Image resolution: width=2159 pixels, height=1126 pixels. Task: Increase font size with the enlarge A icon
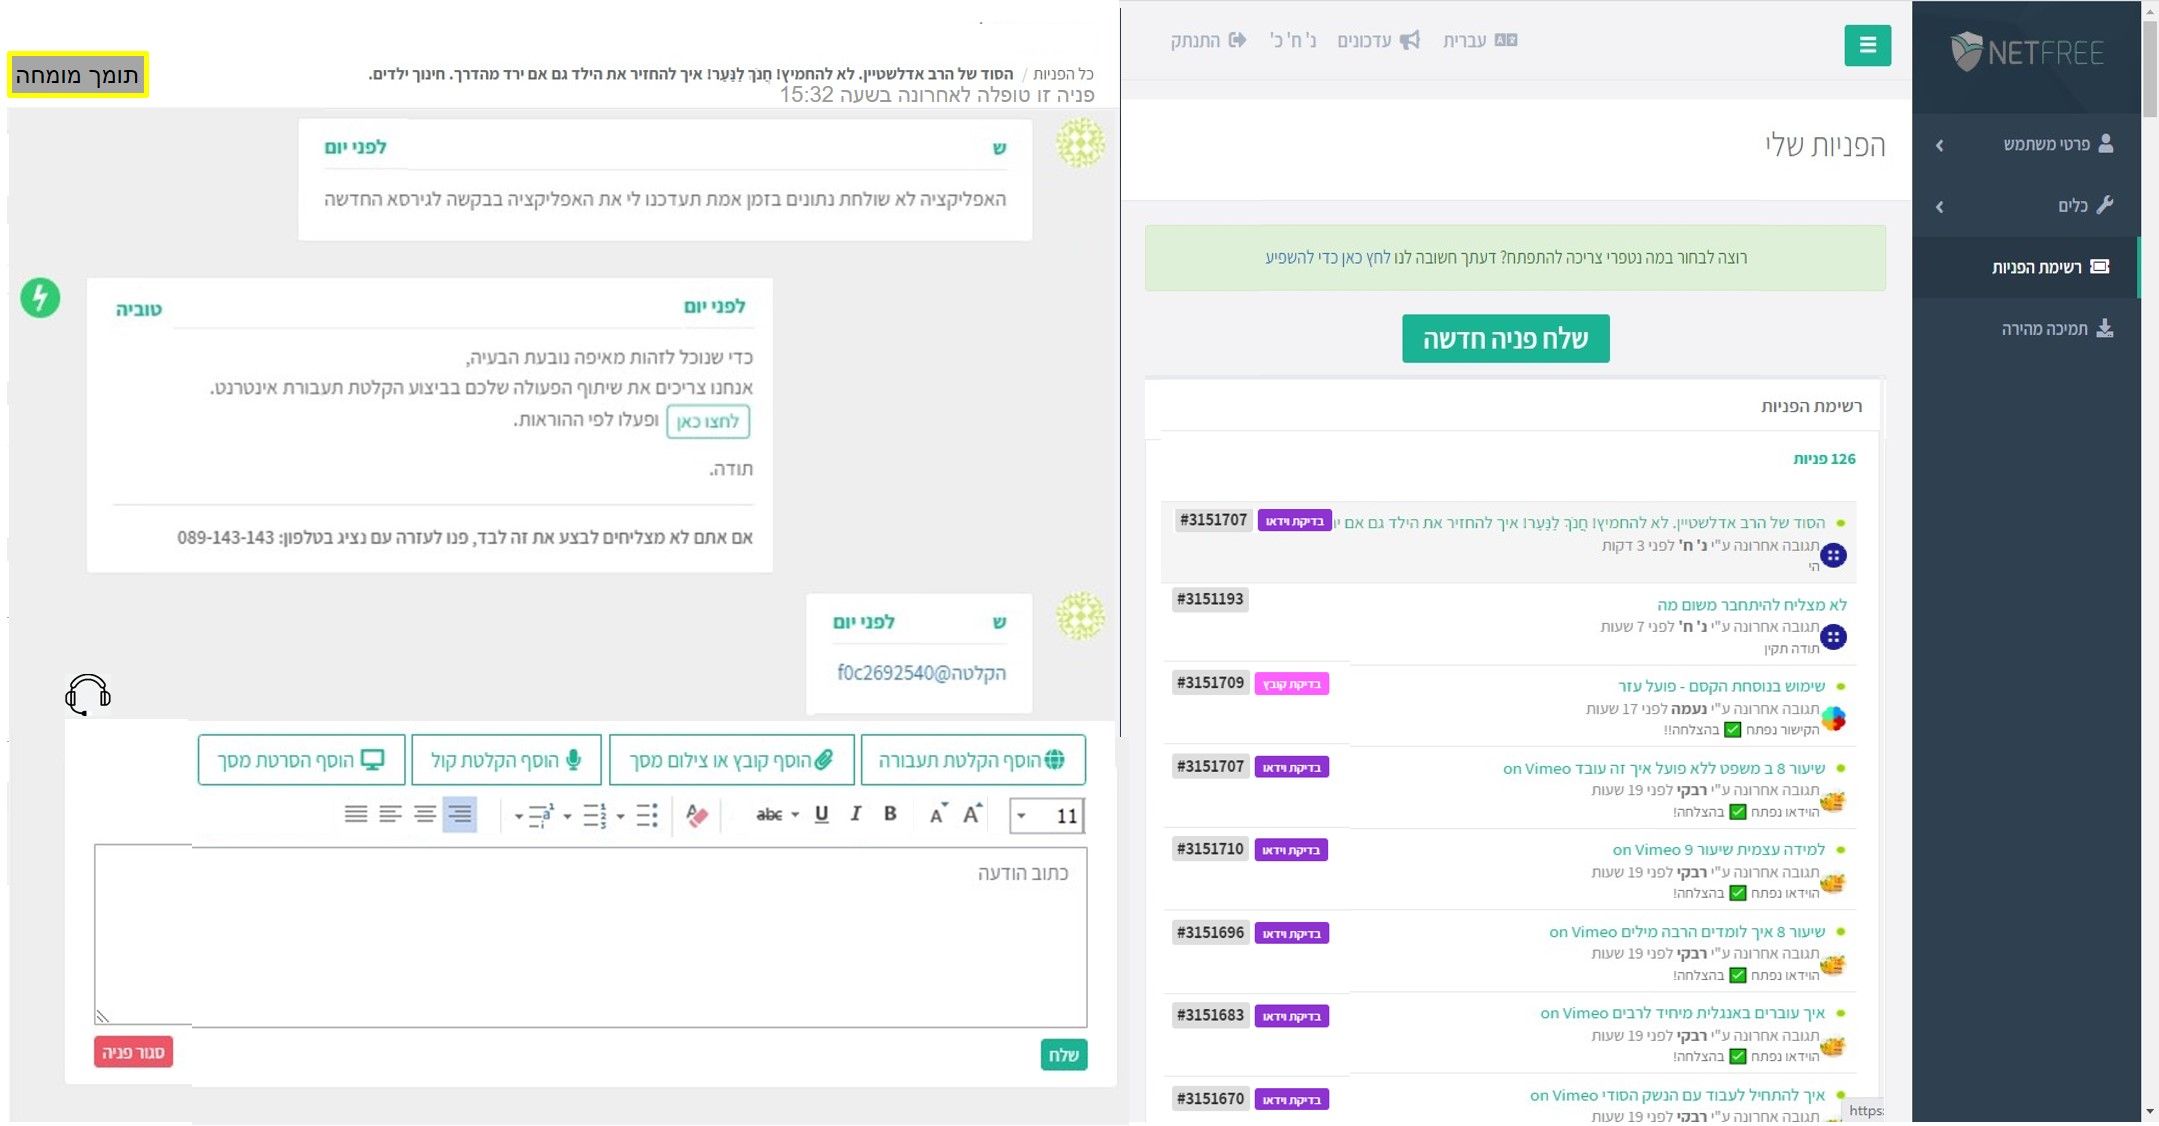973,813
